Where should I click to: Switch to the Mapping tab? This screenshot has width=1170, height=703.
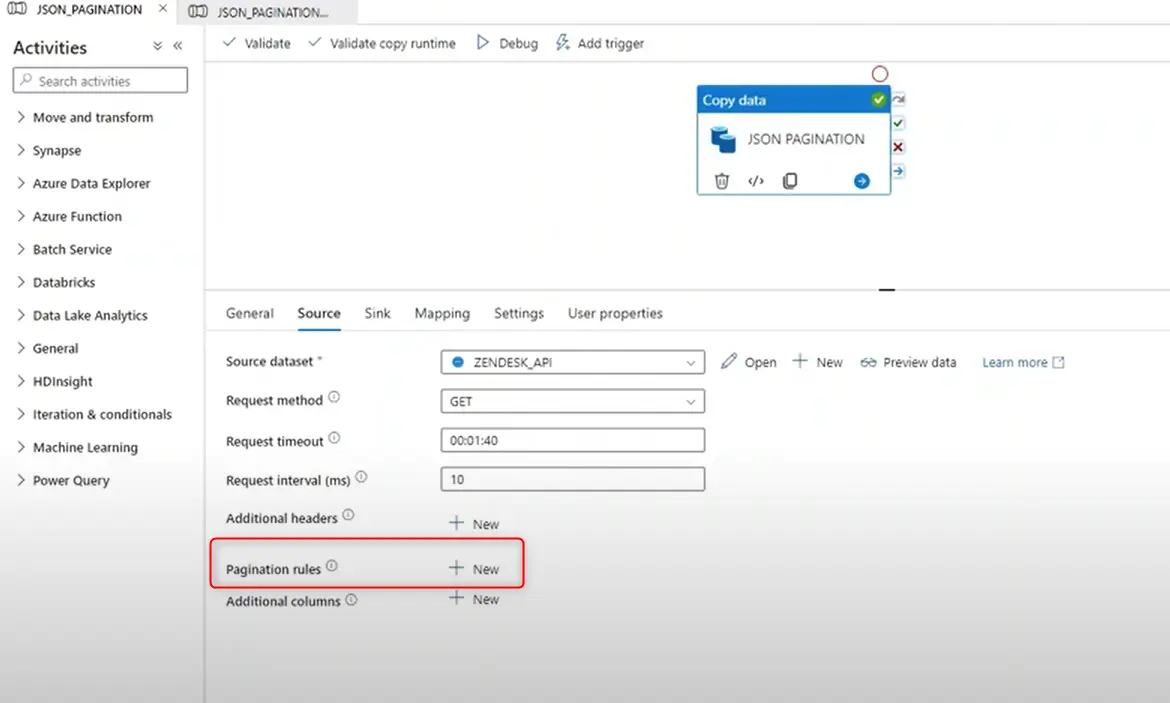(x=442, y=313)
